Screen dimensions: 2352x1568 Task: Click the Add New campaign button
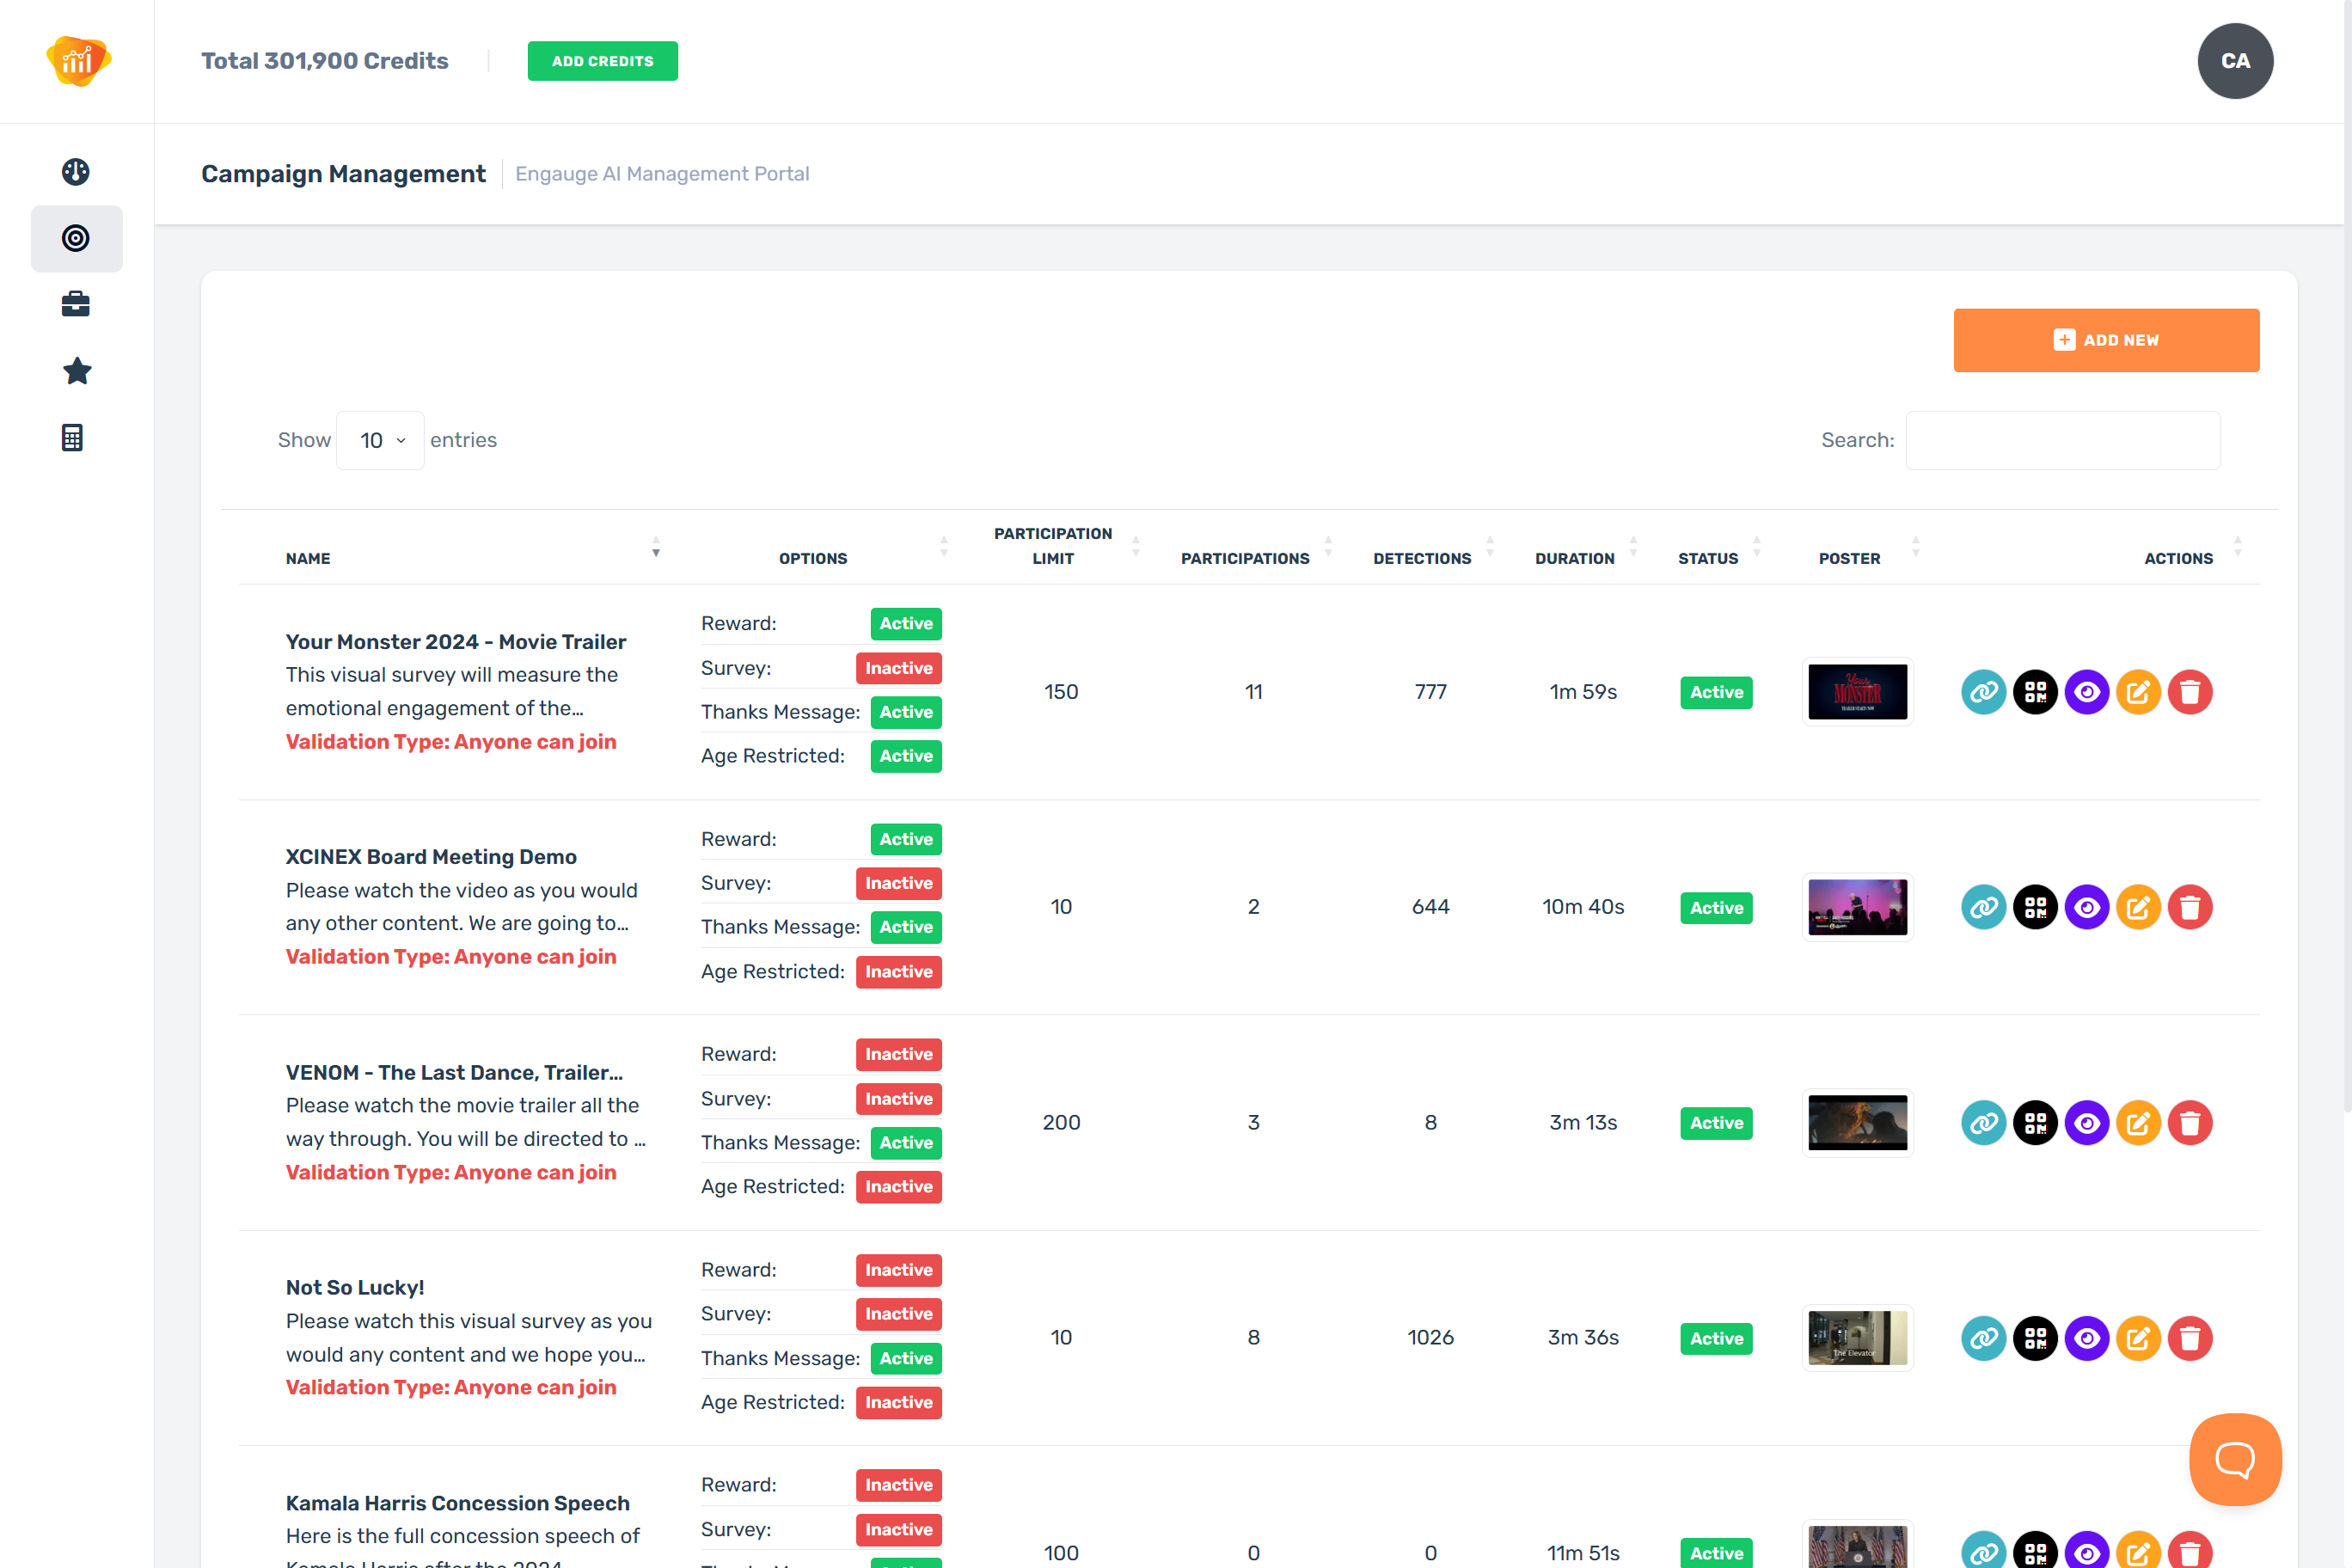click(2105, 340)
